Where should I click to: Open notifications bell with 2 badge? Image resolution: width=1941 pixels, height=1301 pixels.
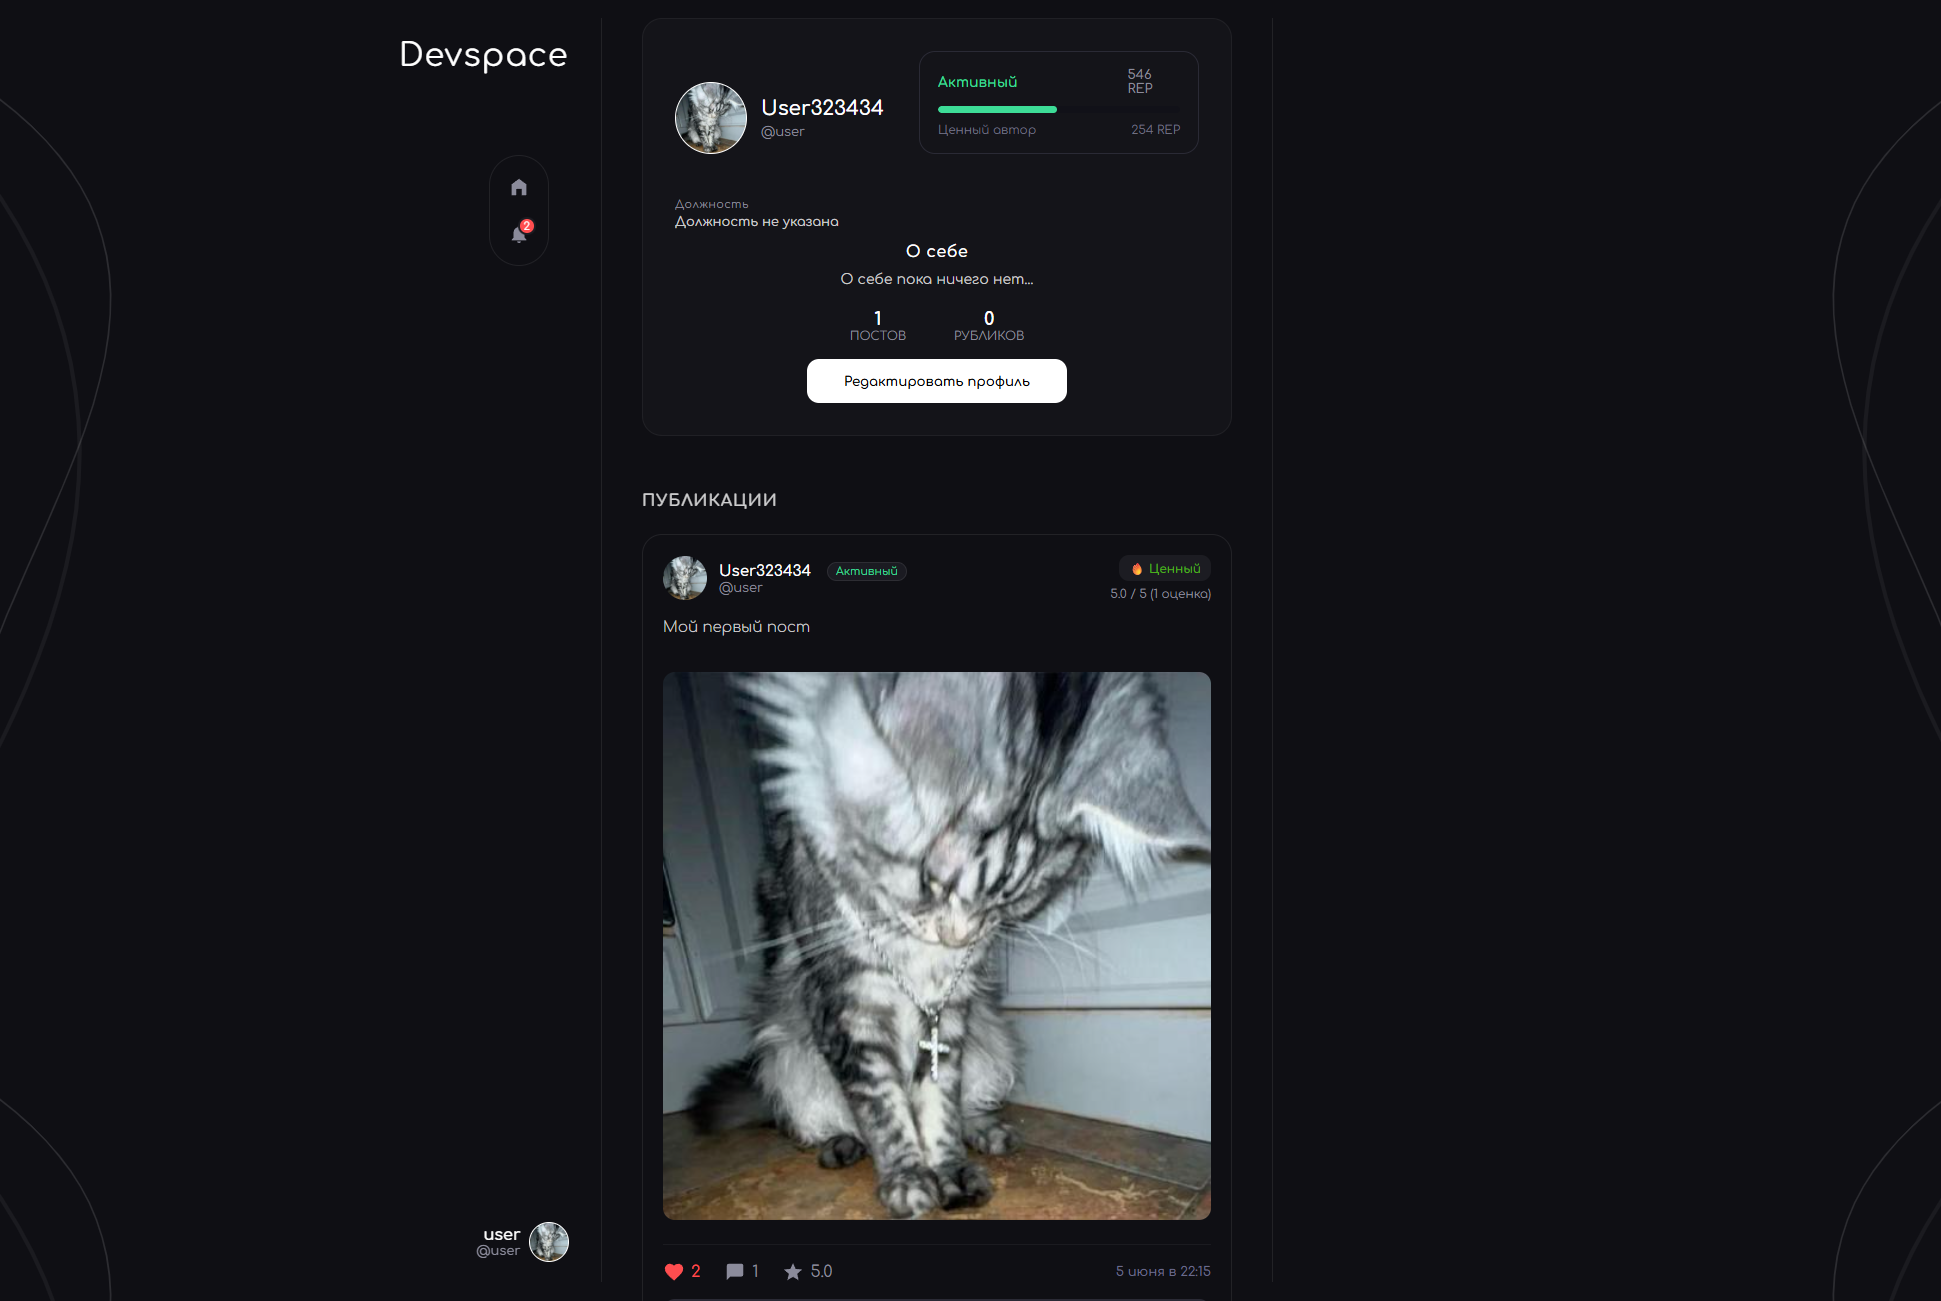coord(519,233)
